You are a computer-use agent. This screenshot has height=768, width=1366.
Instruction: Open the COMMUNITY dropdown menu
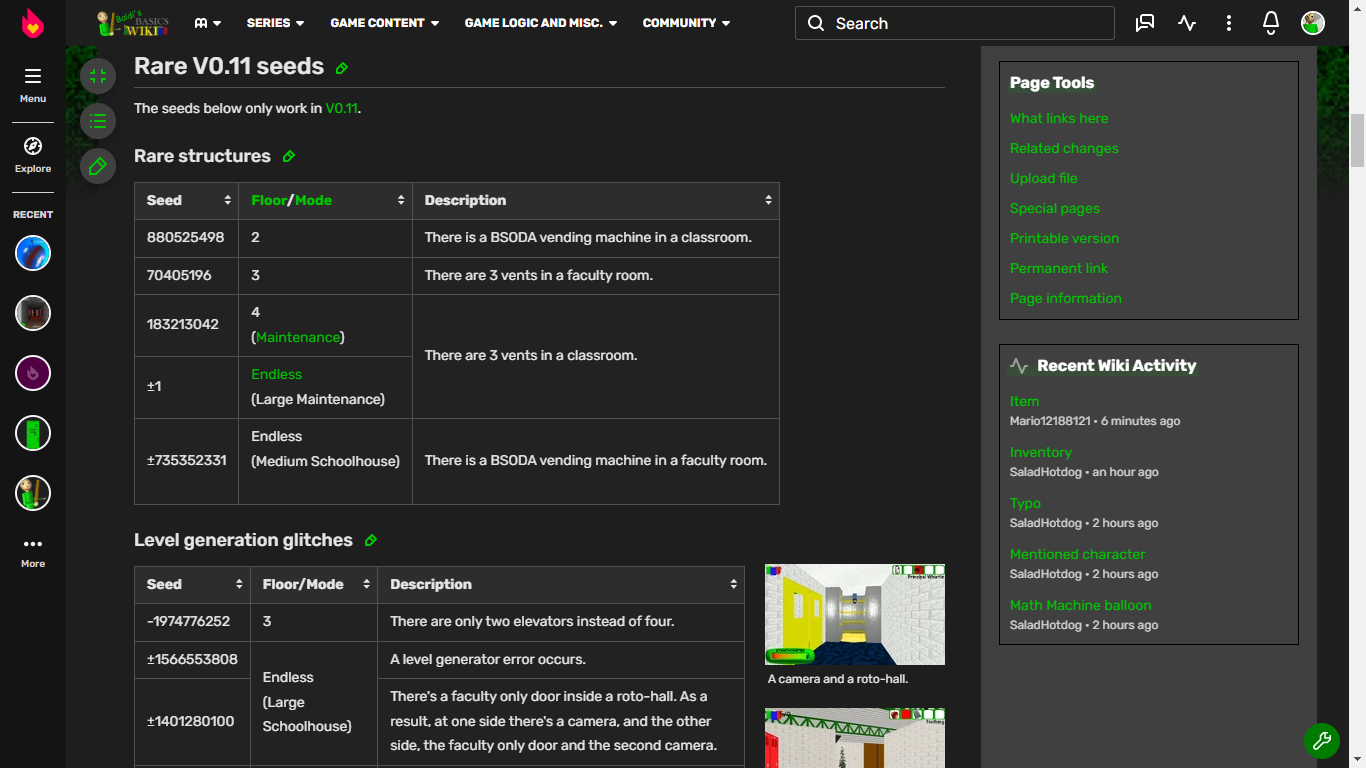pyautogui.click(x=686, y=23)
